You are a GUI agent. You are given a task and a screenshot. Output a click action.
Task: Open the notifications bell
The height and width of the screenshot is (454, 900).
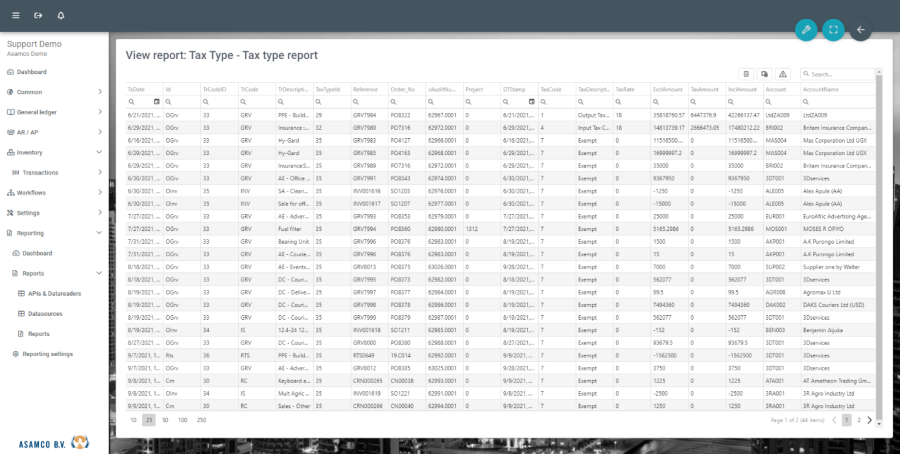(x=61, y=16)
